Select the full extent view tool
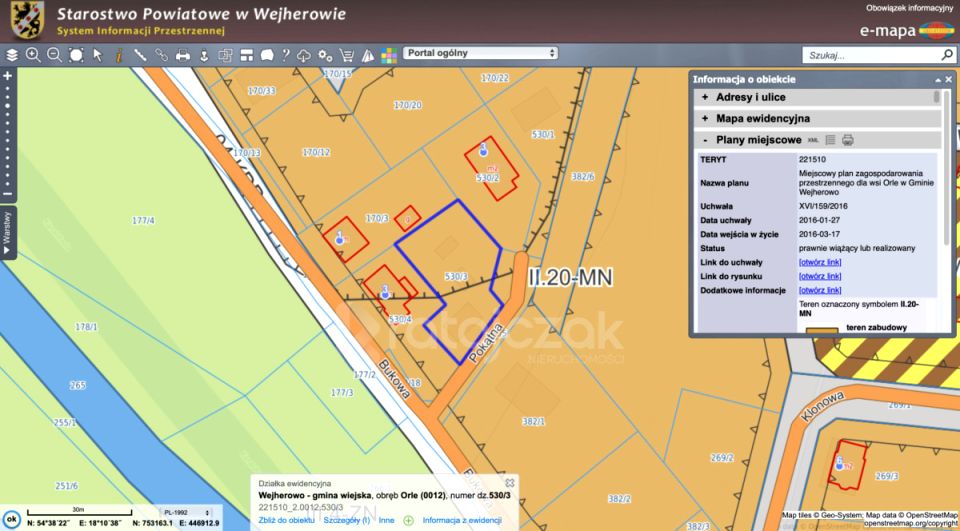This screenshot has width=960, height=531. [76, 55]
